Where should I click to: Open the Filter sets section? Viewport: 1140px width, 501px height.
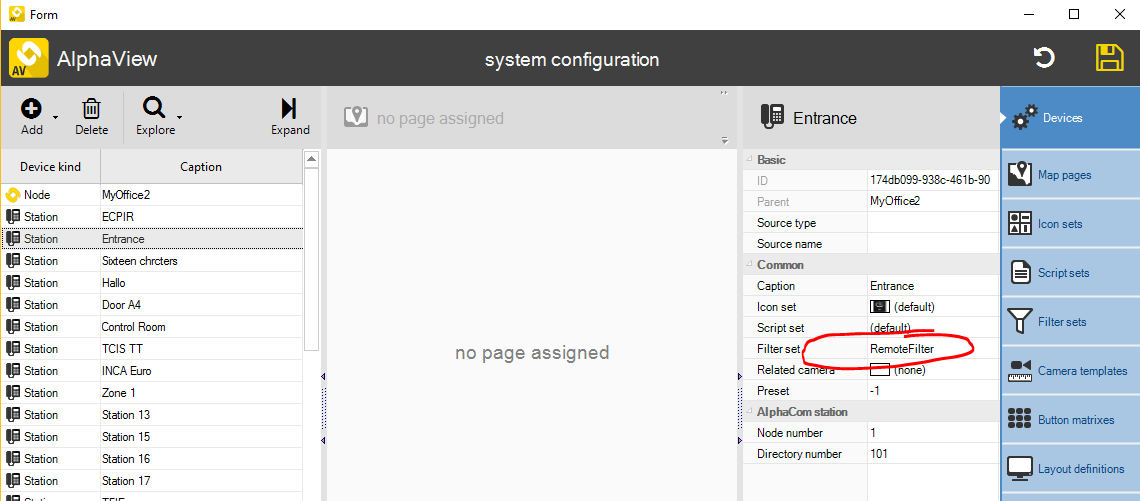click(x=1069, y=322)
